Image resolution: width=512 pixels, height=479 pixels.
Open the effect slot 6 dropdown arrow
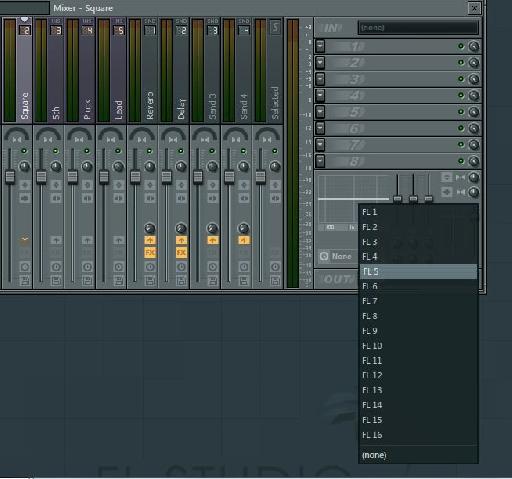pyautogui.click(x=320, y=128)
